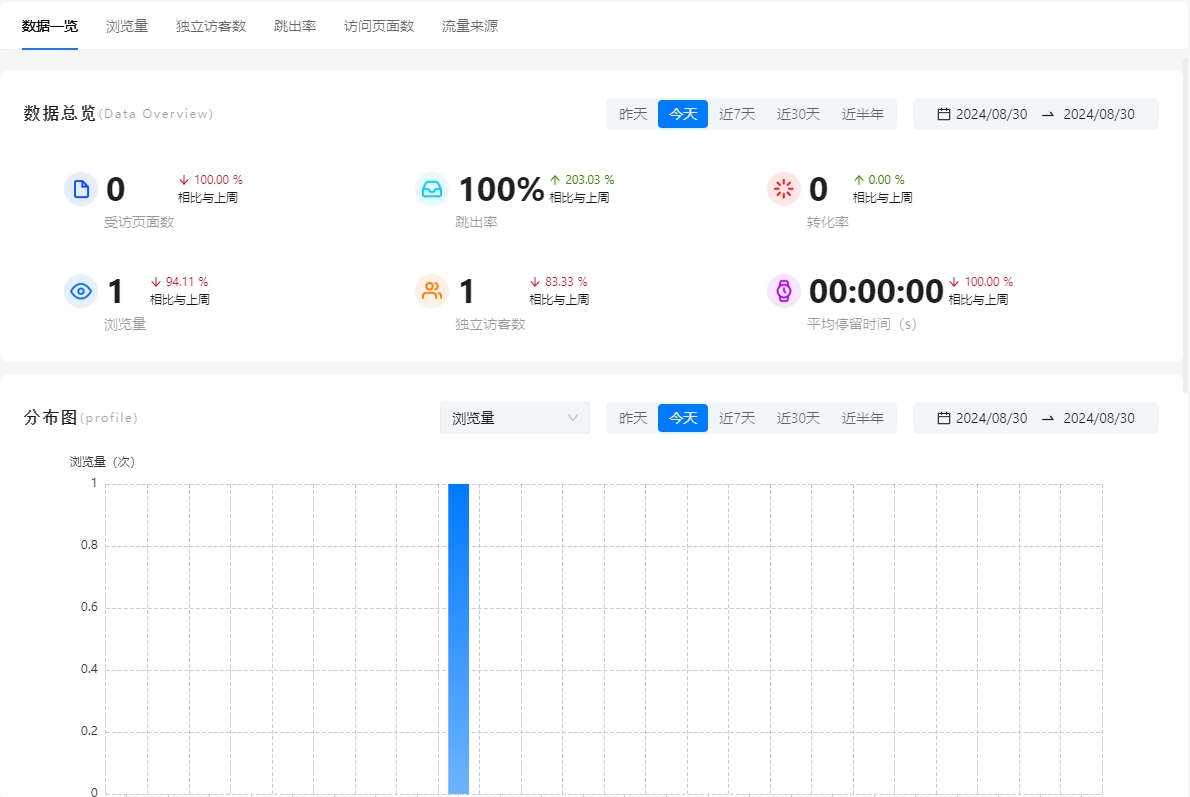Select 近30天 in the distribution chart range
The width and height of the screenshot is (1190, 797).
coord(798,418)
